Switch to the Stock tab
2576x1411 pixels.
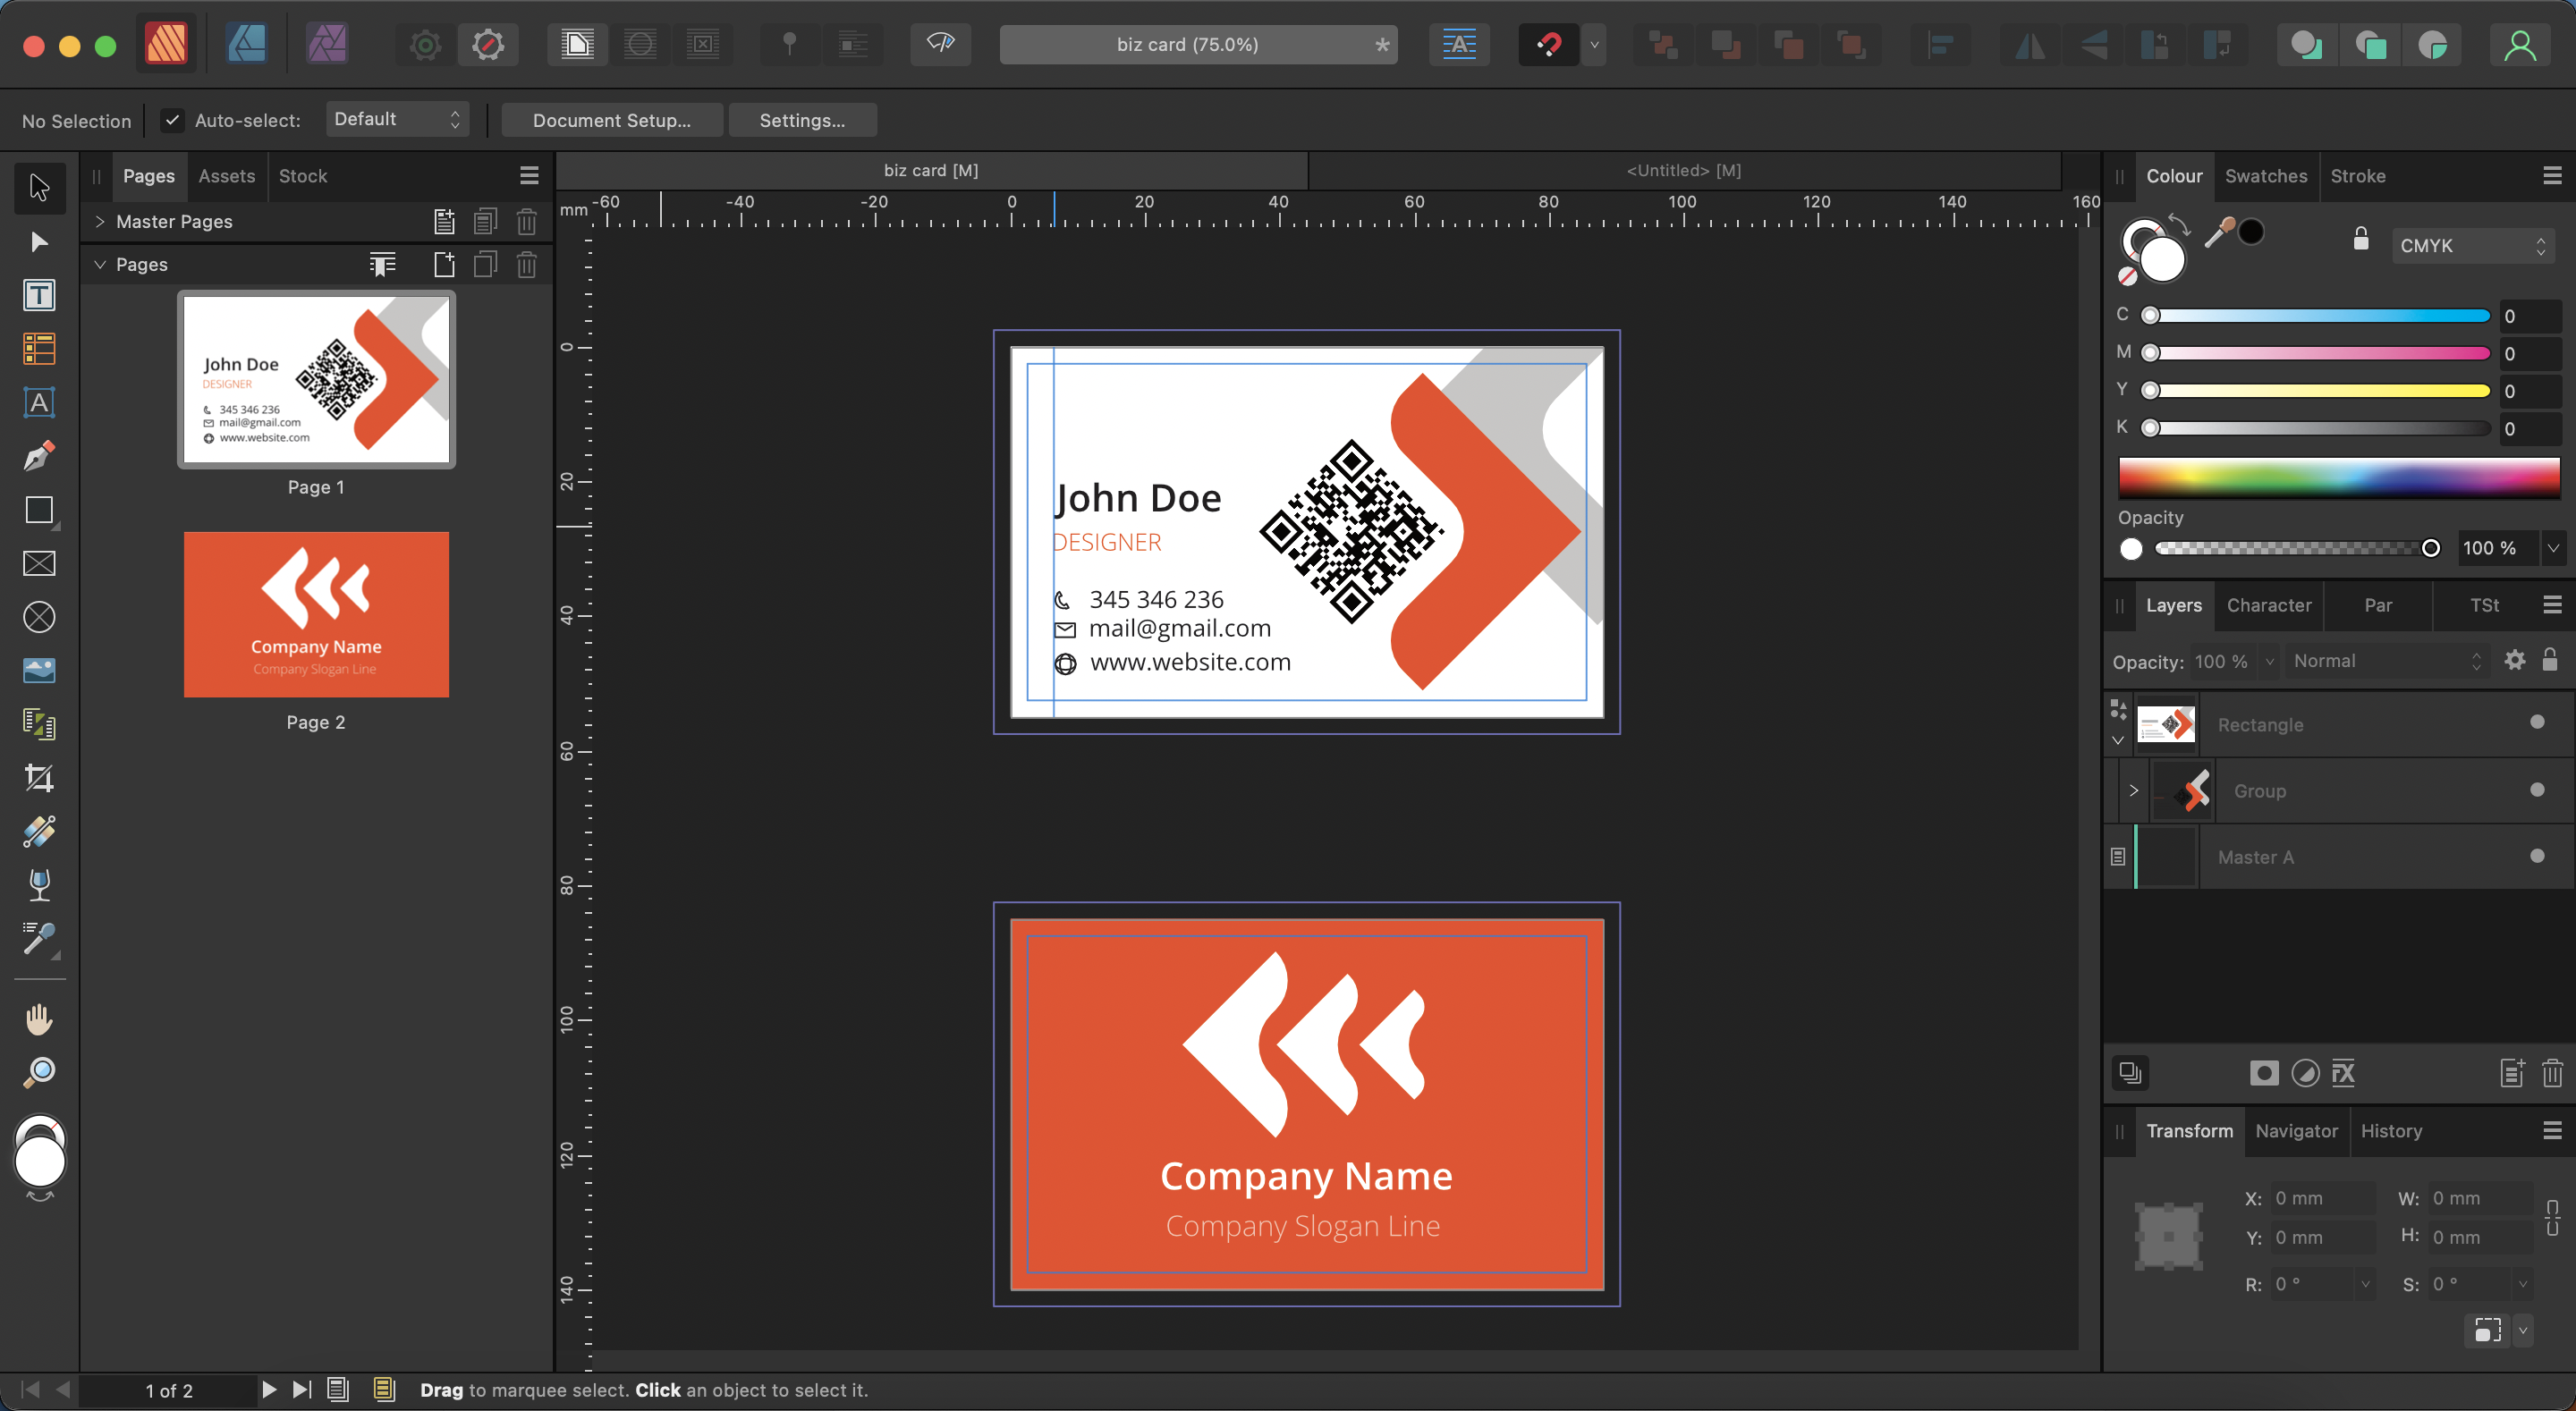click(x=303, y=176)
